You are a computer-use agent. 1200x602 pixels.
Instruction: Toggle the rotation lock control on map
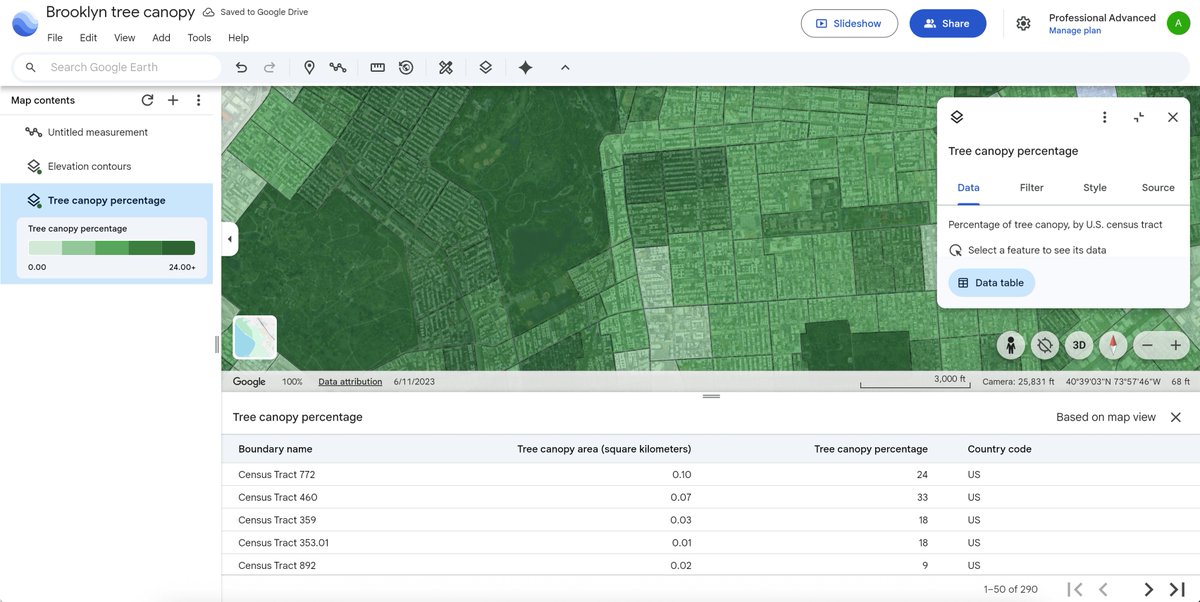click(x=1045, y=345)
